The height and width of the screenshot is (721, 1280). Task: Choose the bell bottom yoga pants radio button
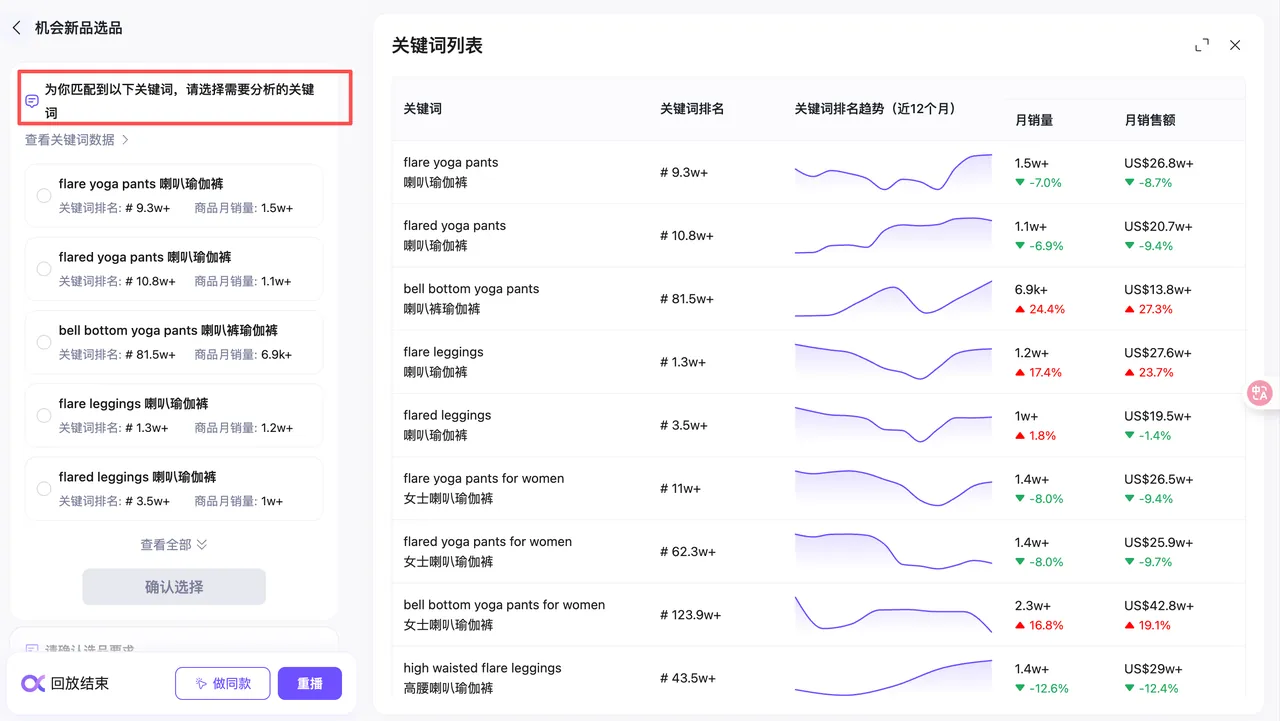tap(44, 342)
